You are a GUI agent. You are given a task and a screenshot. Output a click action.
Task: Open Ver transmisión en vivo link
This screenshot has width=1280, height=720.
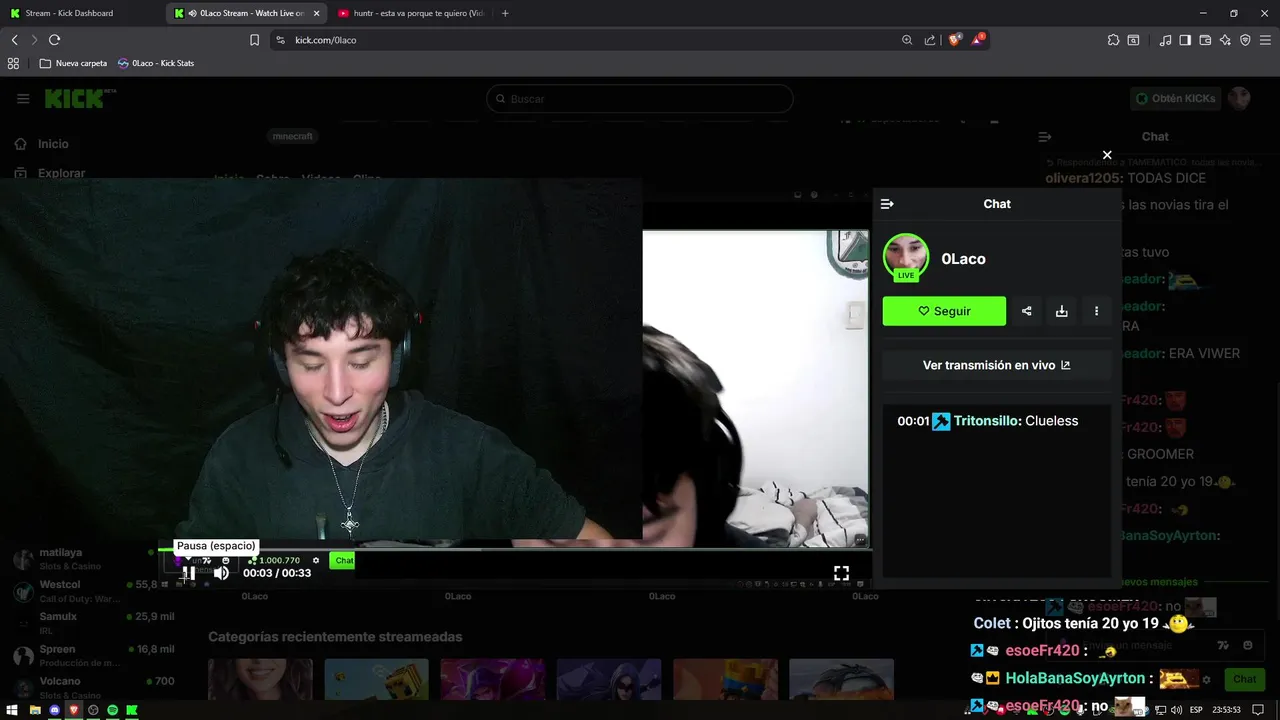(x=997, y=365)
